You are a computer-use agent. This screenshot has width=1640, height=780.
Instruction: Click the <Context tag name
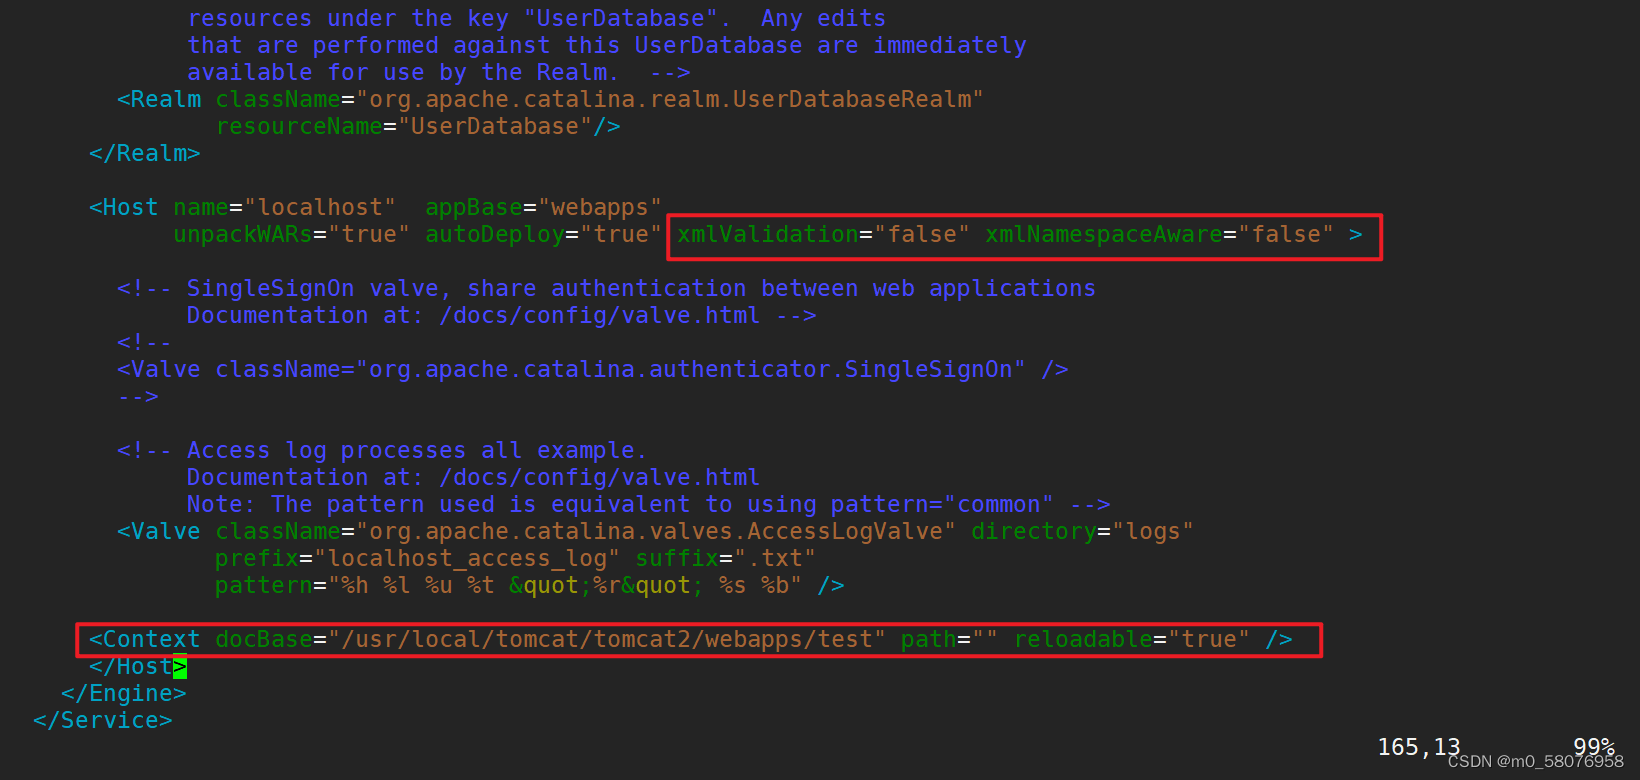145,640
